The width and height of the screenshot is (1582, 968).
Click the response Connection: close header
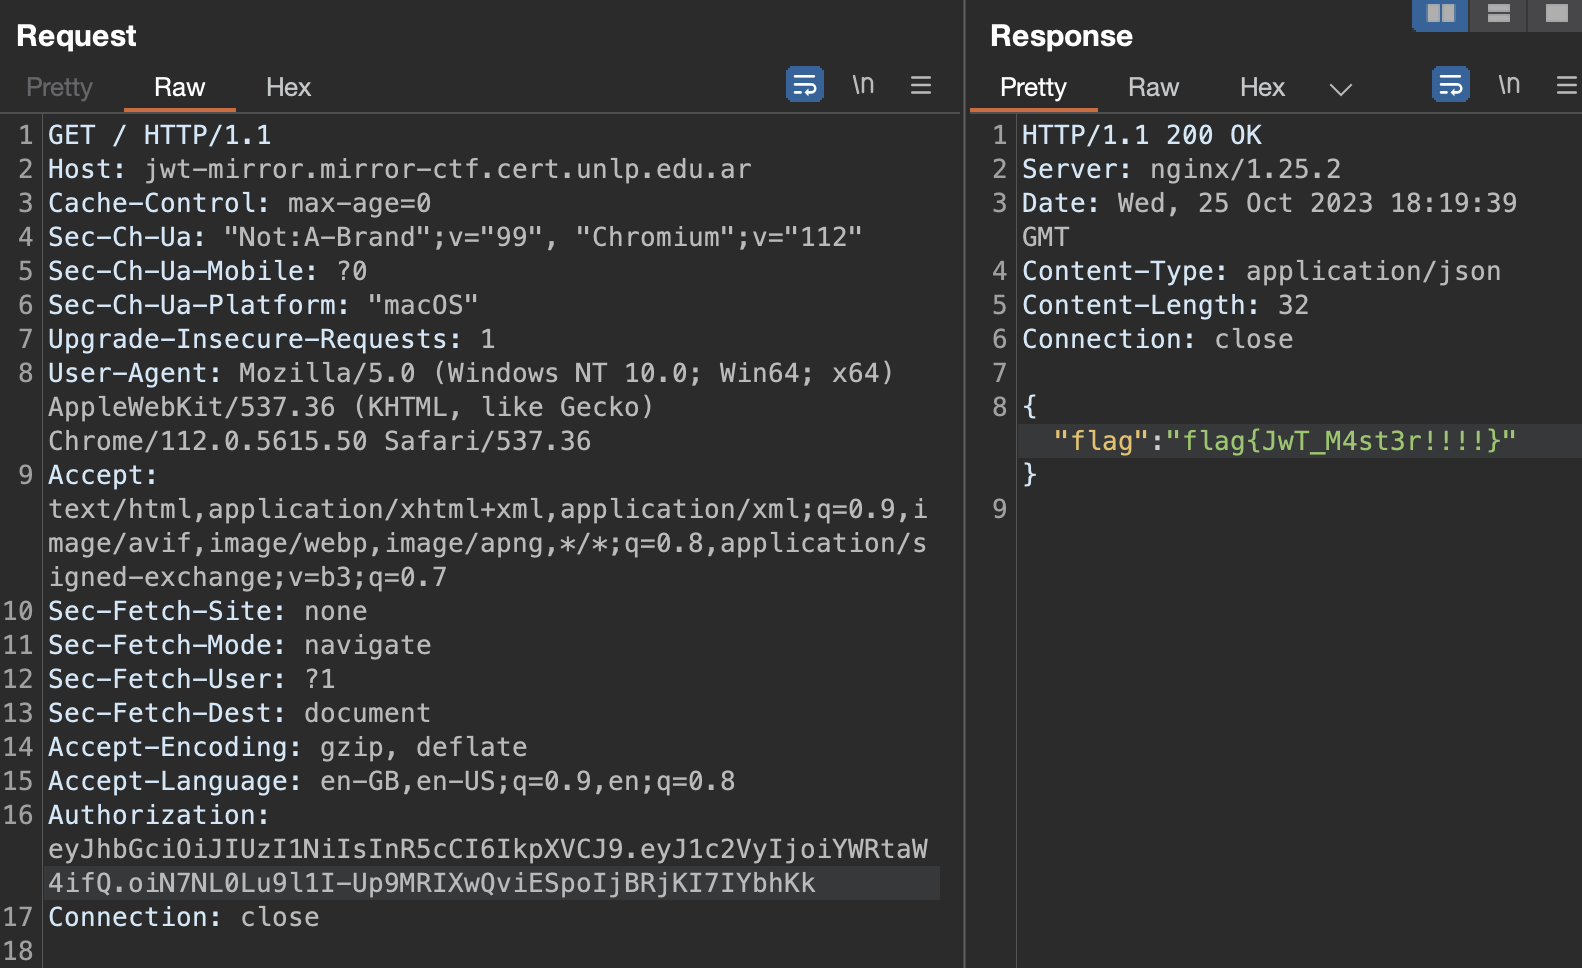point(1158,339)
